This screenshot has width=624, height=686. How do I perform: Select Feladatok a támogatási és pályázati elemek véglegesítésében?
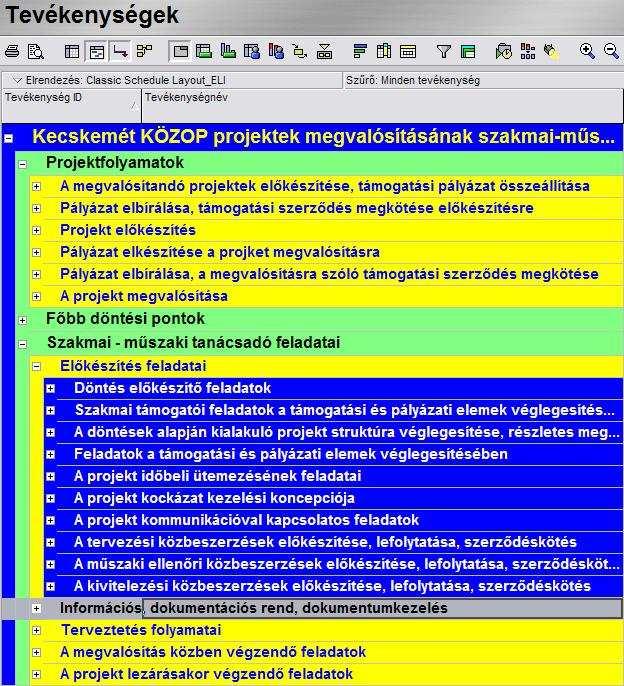pos(333,454)
